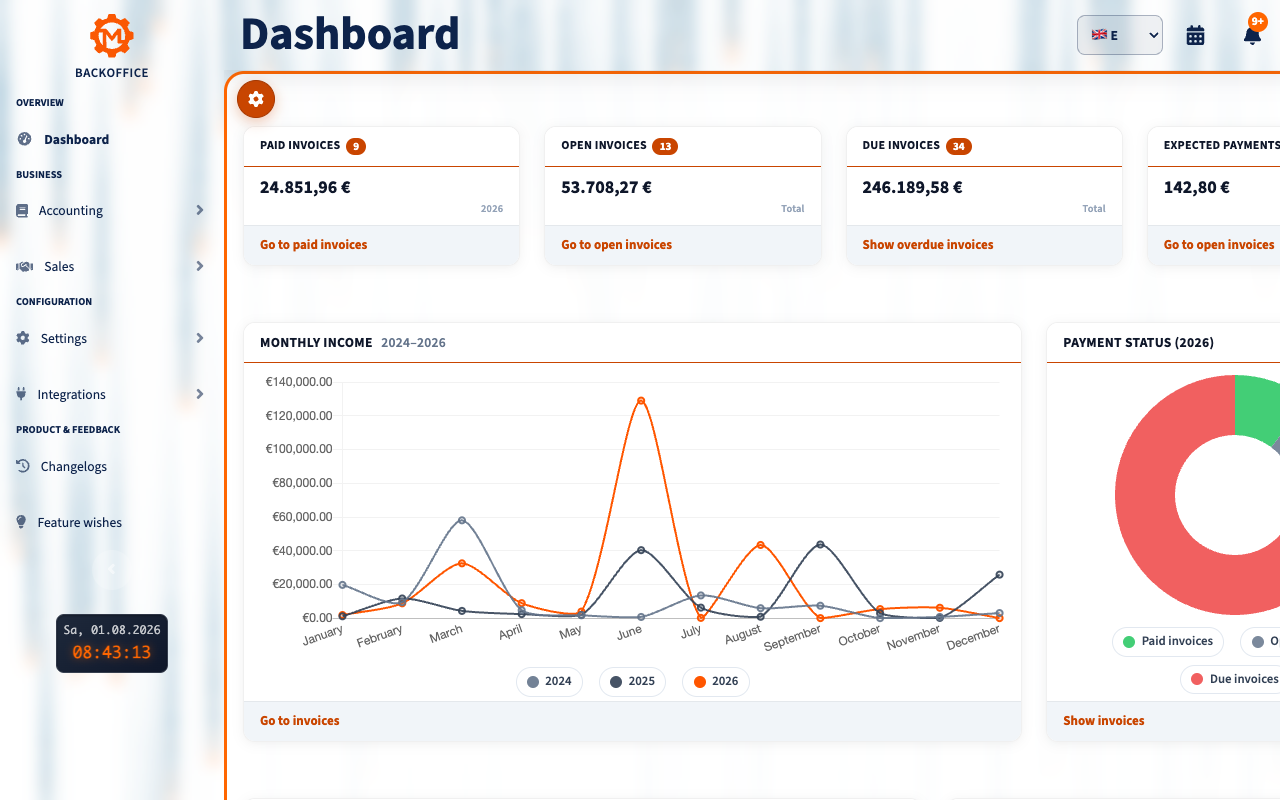Click the €140,000.00 axis label
This screenshot has height=800, width=1280.
pos(299,382)
